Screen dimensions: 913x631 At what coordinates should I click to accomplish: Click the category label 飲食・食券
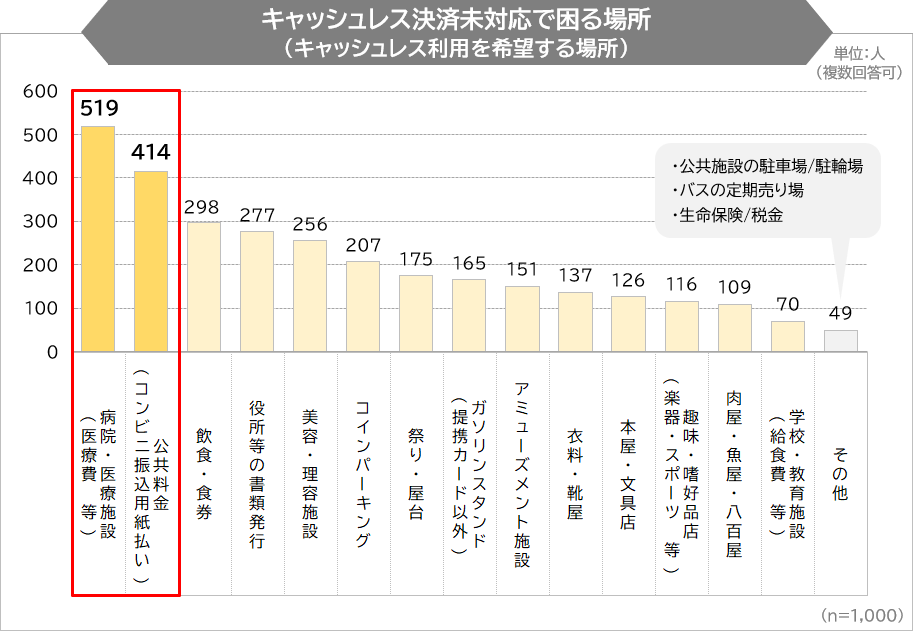coord(204,473)
